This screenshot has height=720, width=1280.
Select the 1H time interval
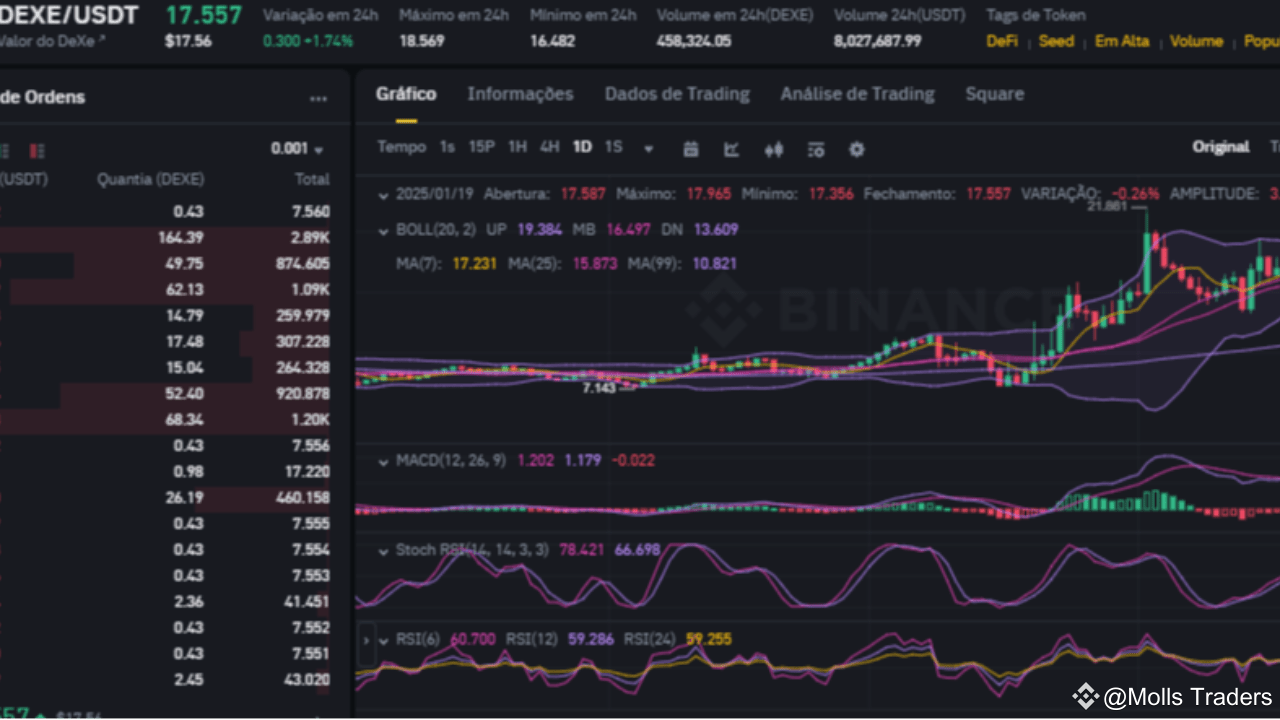[x=517, y=147]
